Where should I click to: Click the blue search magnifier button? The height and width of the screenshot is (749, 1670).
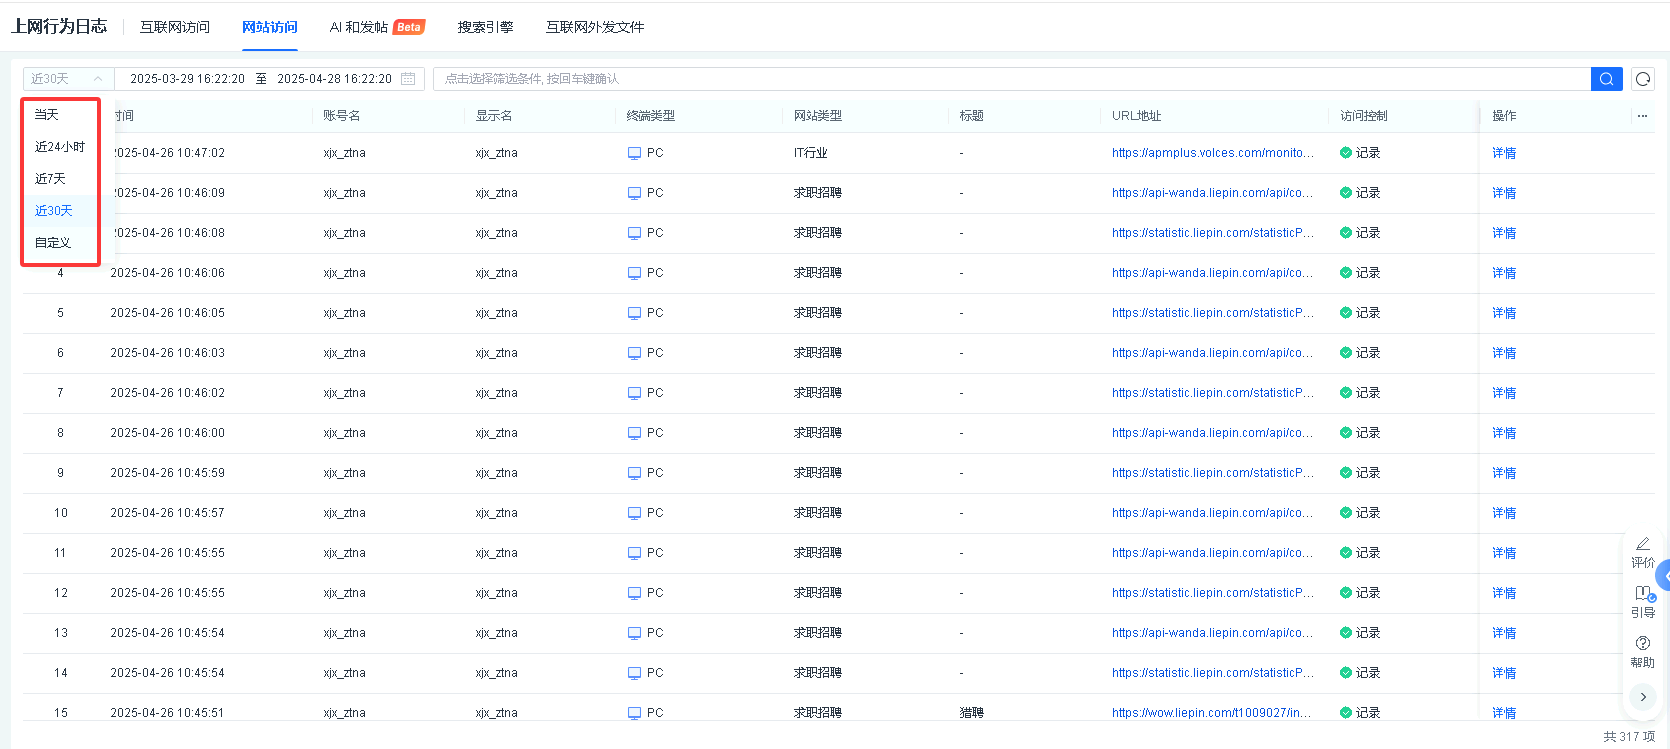1606,79
